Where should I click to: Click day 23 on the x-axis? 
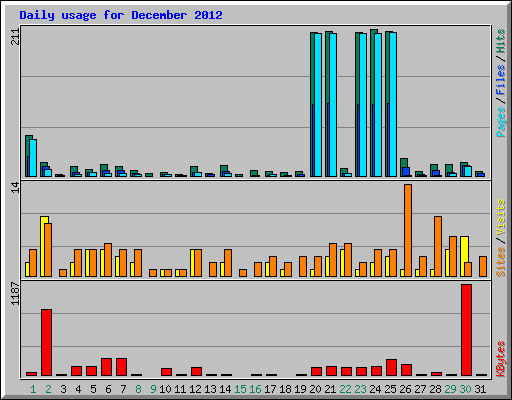point(360,389)
